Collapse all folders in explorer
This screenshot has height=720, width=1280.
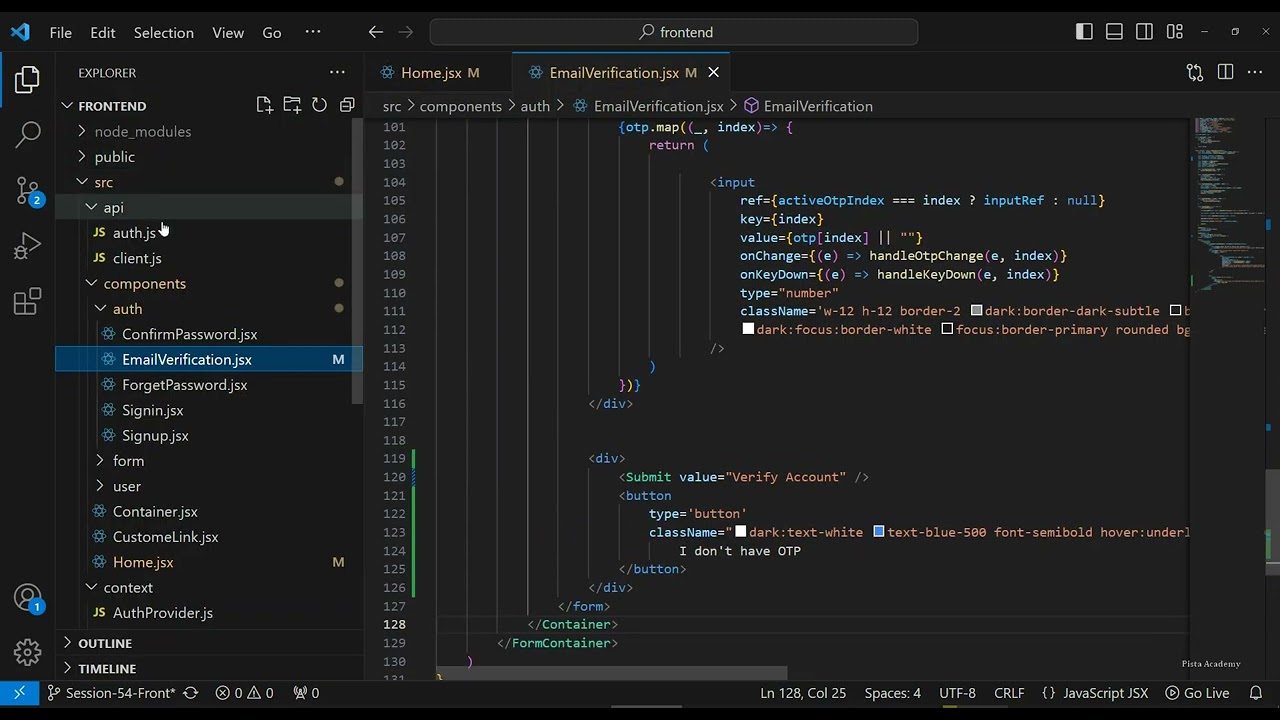[x=347, y=105]
